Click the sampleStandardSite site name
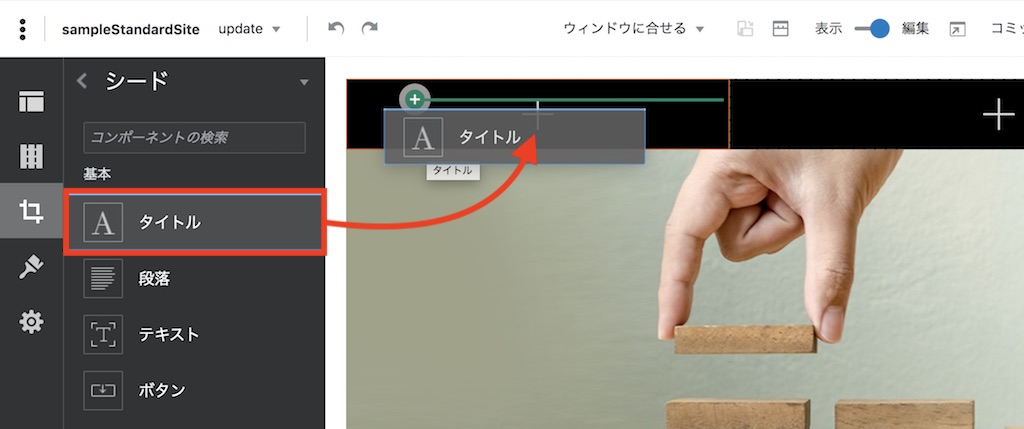 tap(131, 29)
